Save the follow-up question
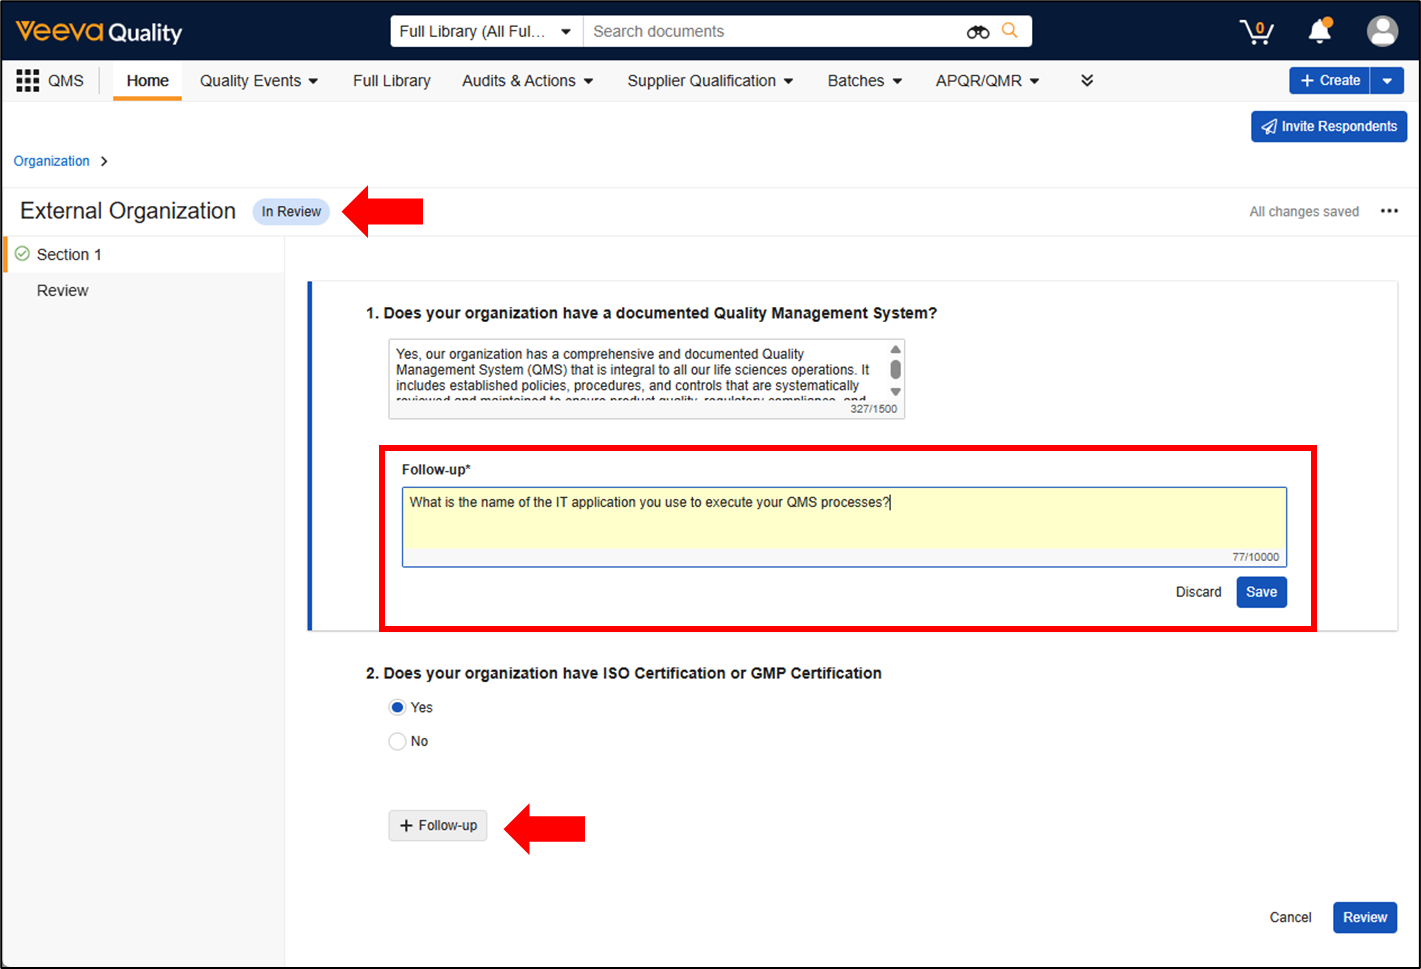 tap(1261, 592)
